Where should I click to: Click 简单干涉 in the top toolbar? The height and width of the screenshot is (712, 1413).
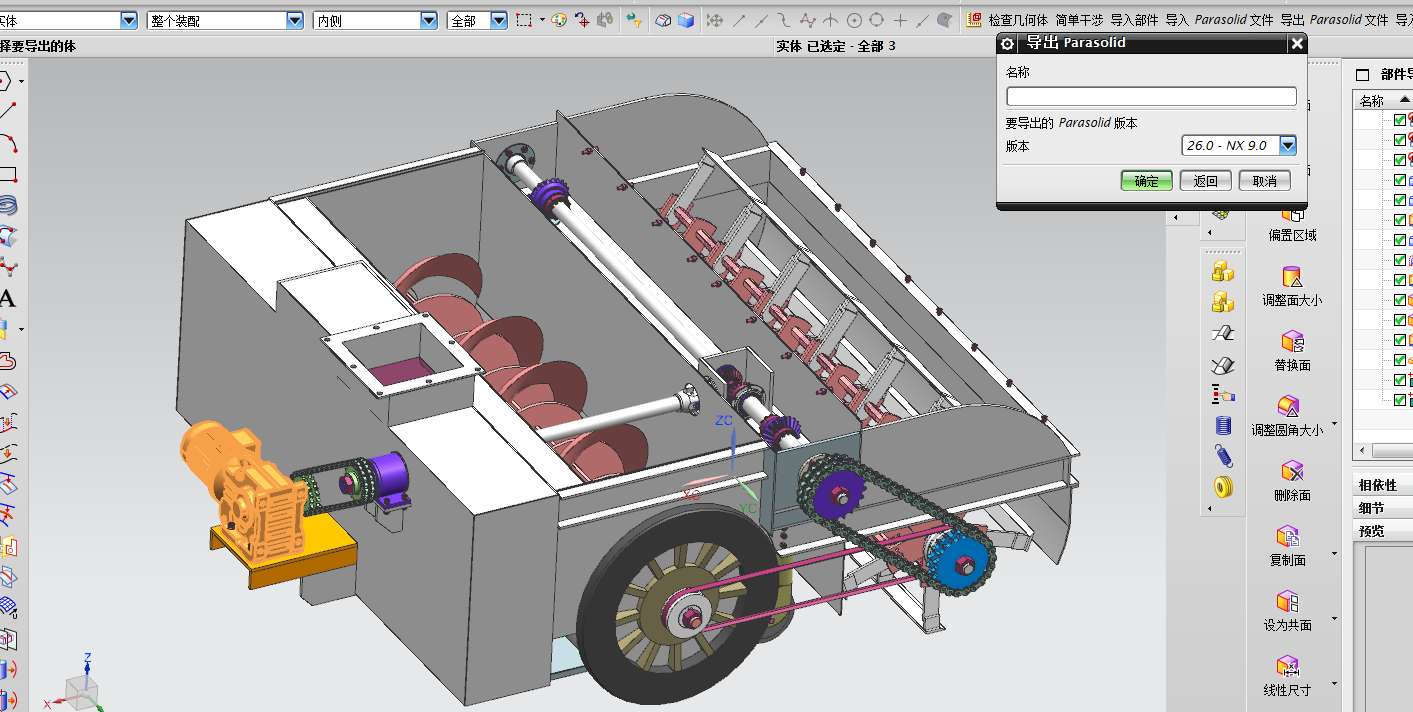click(1080, 20)
